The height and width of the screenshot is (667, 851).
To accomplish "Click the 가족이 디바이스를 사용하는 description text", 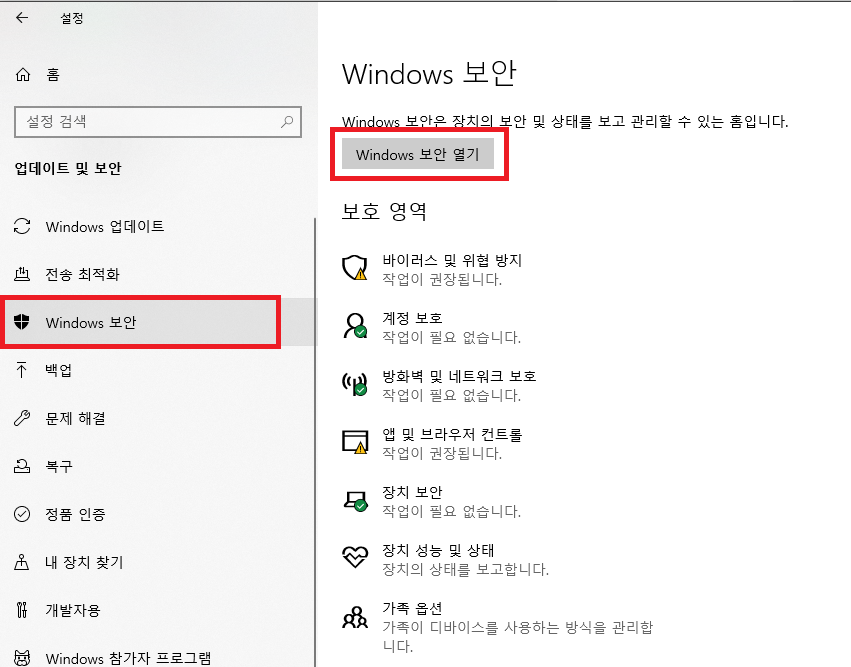I will point(517,636).
